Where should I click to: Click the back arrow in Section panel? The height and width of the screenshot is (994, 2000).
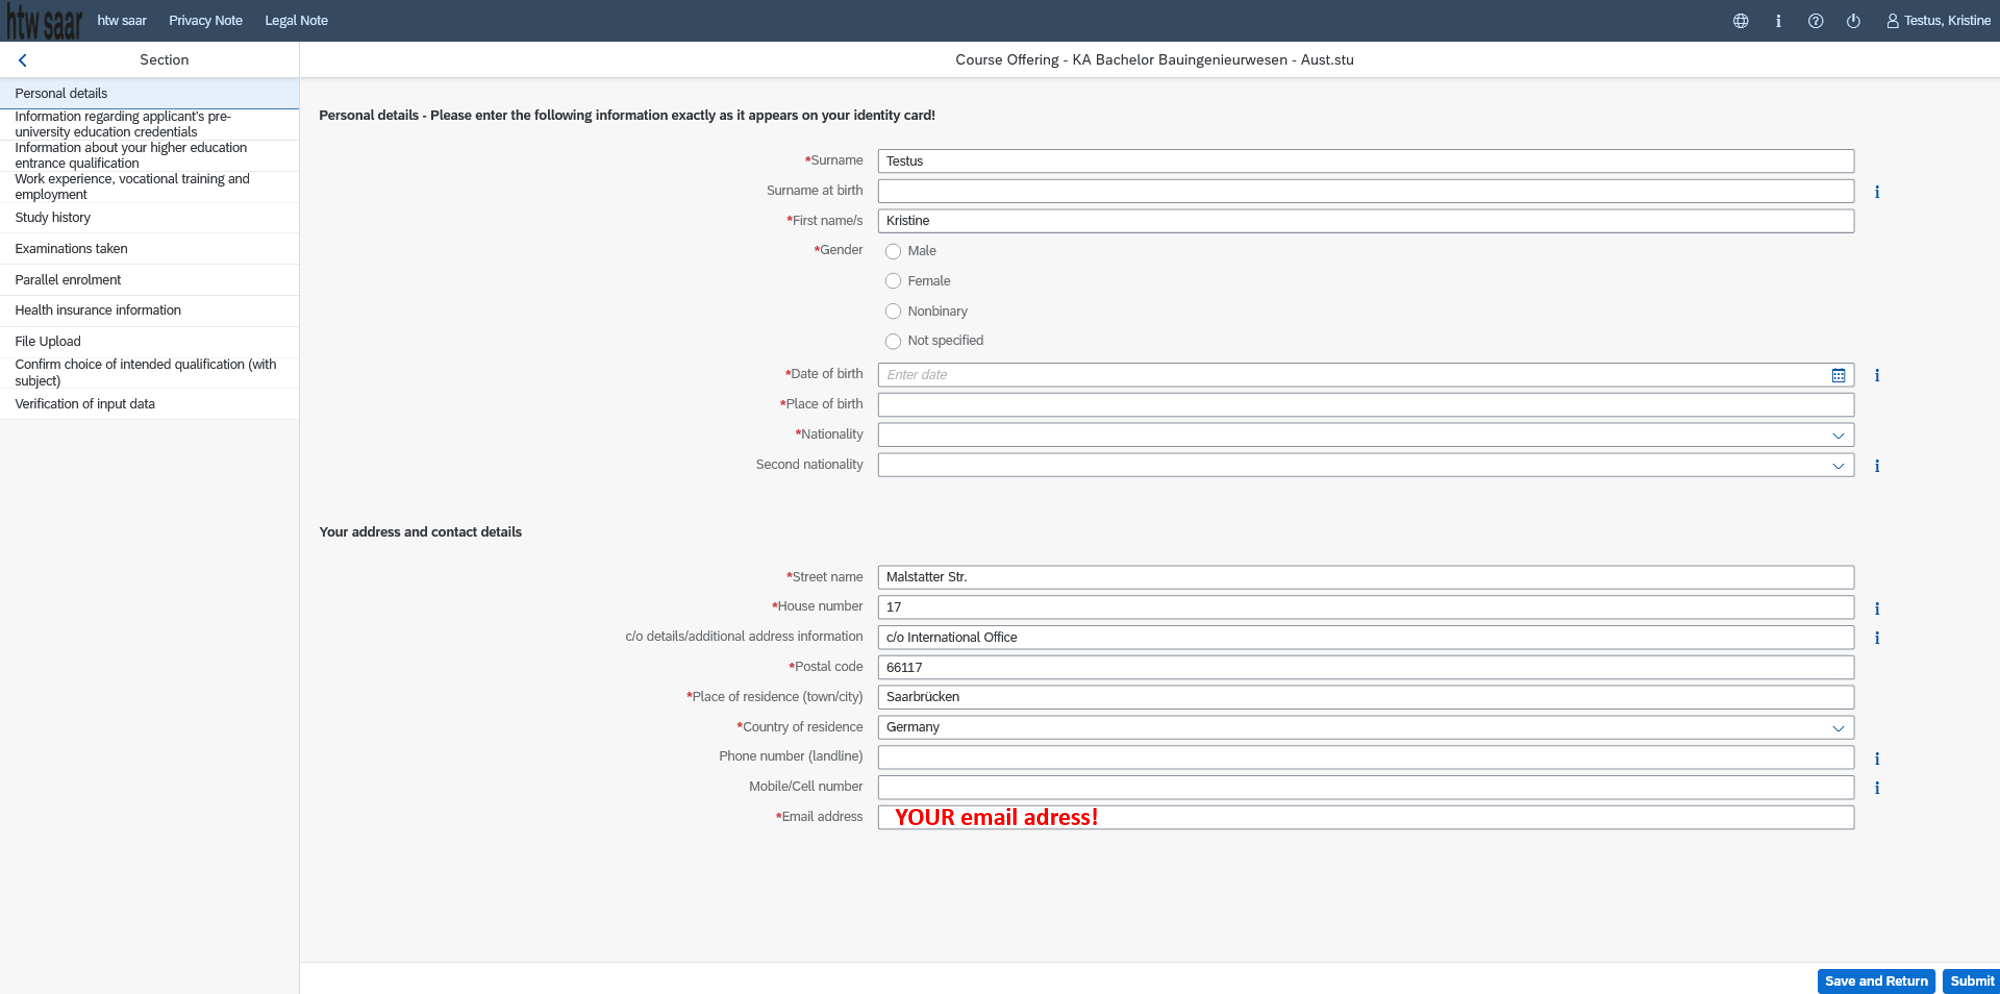pyautogui.click(x=22, y=60)
